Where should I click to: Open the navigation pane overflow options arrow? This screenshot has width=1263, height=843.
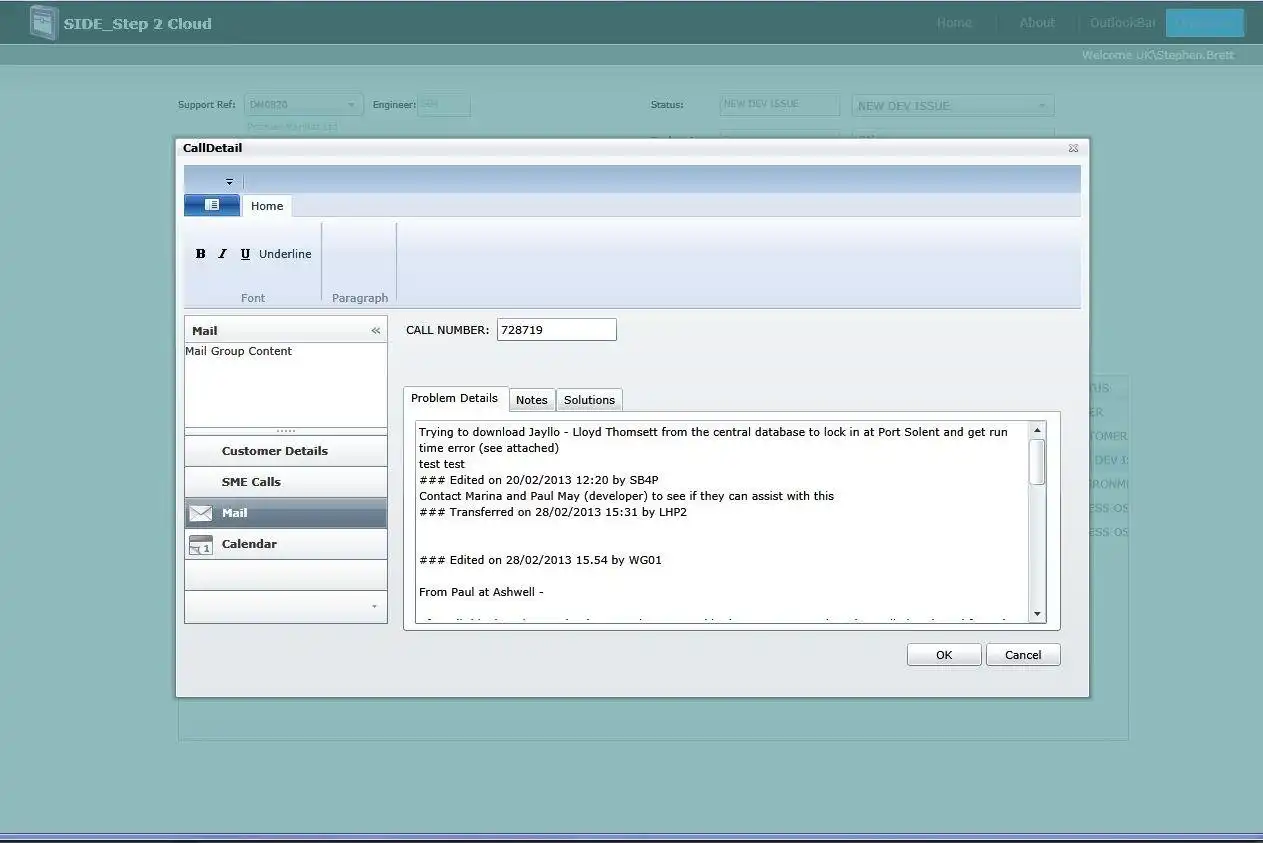coord(374,607)
